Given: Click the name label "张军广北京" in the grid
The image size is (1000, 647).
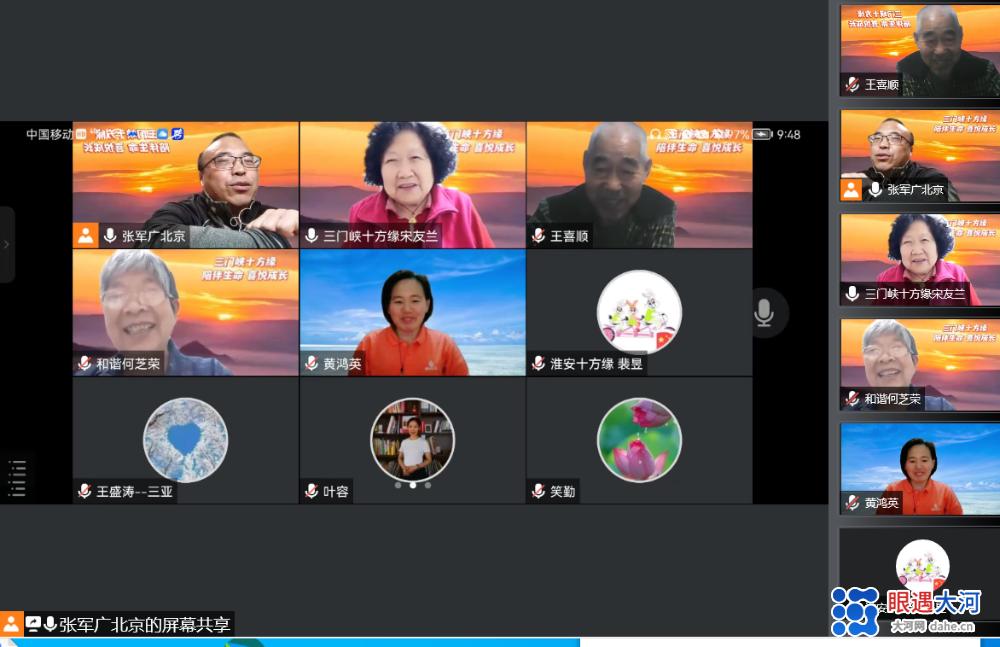Looking at the screenshot, I should click(x=153, y=236).
